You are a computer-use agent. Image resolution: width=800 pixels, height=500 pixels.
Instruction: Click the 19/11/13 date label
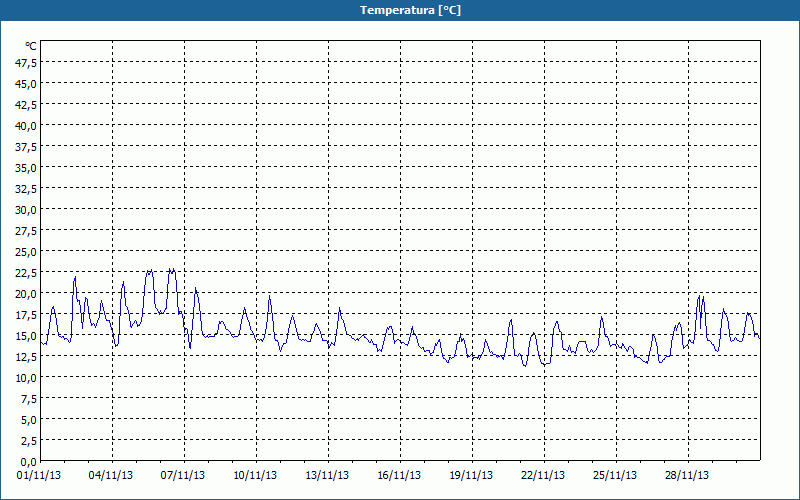471,476
